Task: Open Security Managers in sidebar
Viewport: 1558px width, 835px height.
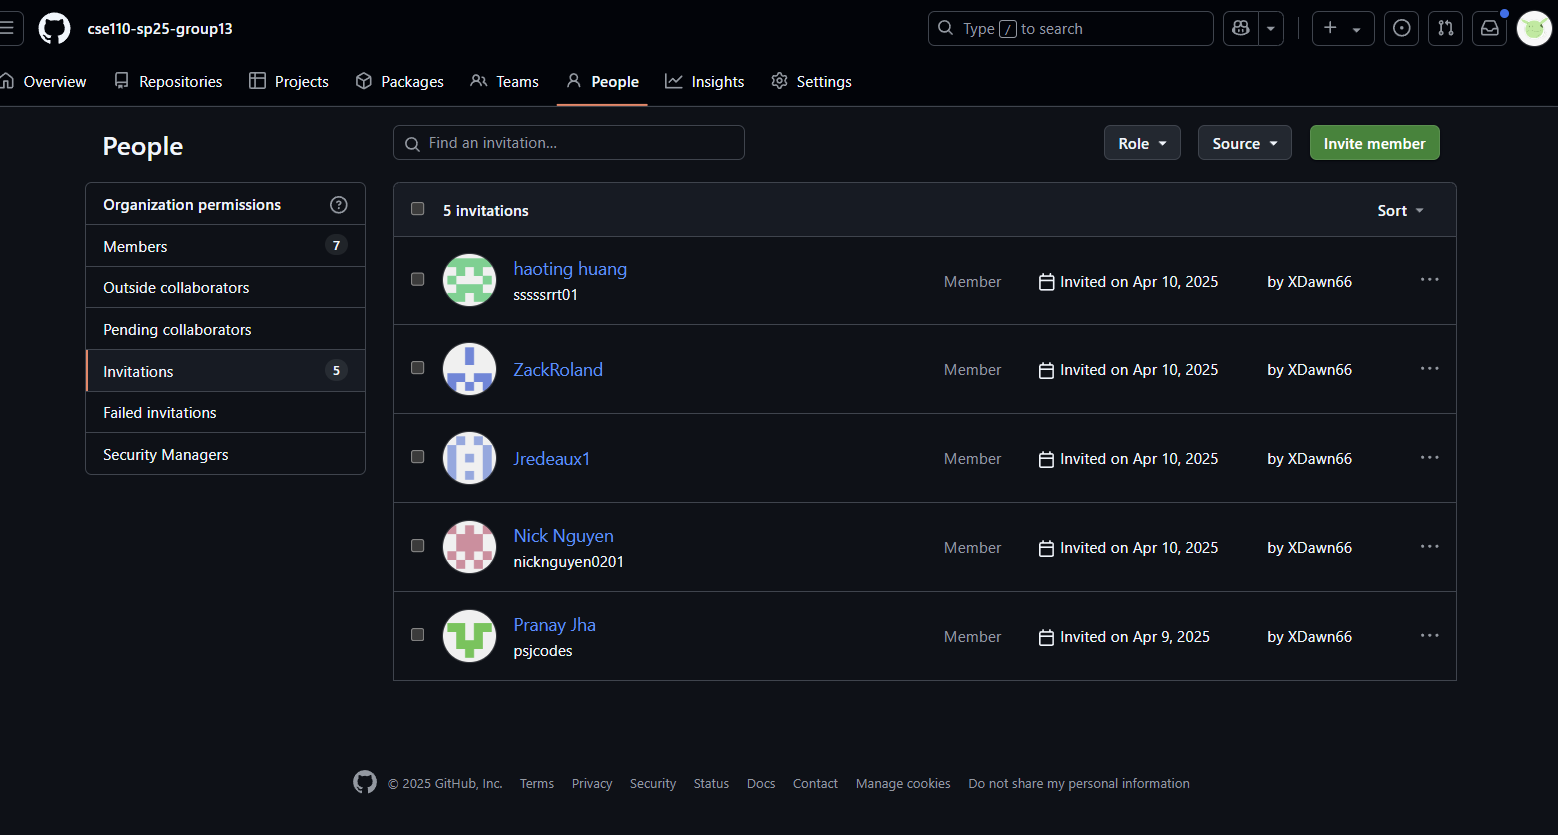Action: tap(226, 454)
